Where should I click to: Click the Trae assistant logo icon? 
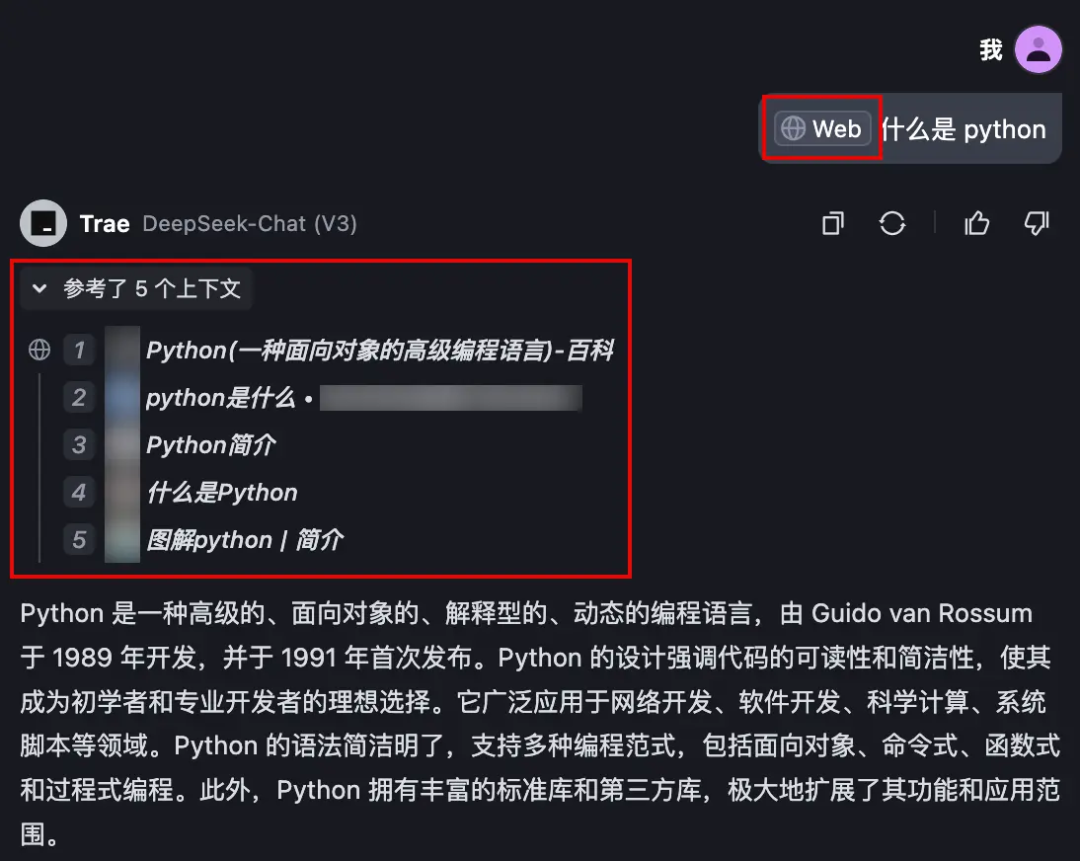pos(43,223)
